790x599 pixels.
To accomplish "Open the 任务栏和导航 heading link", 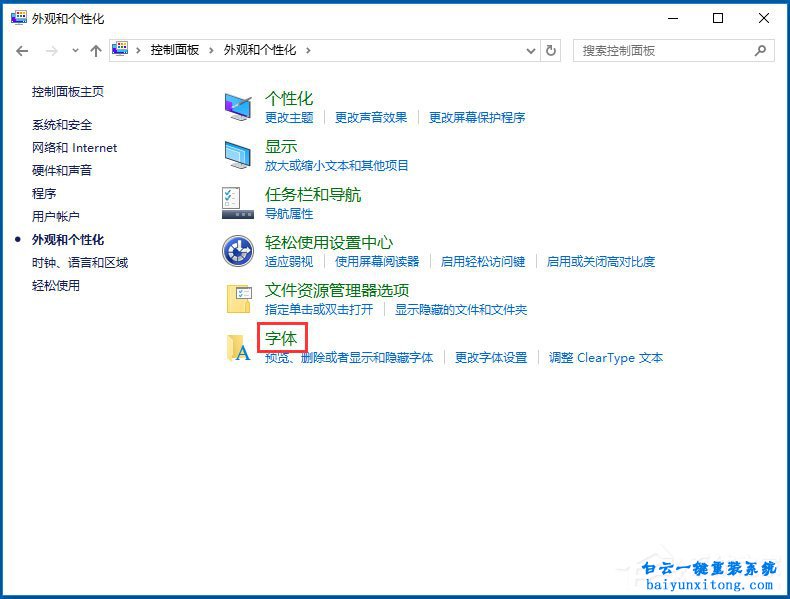I will [313, 194].
